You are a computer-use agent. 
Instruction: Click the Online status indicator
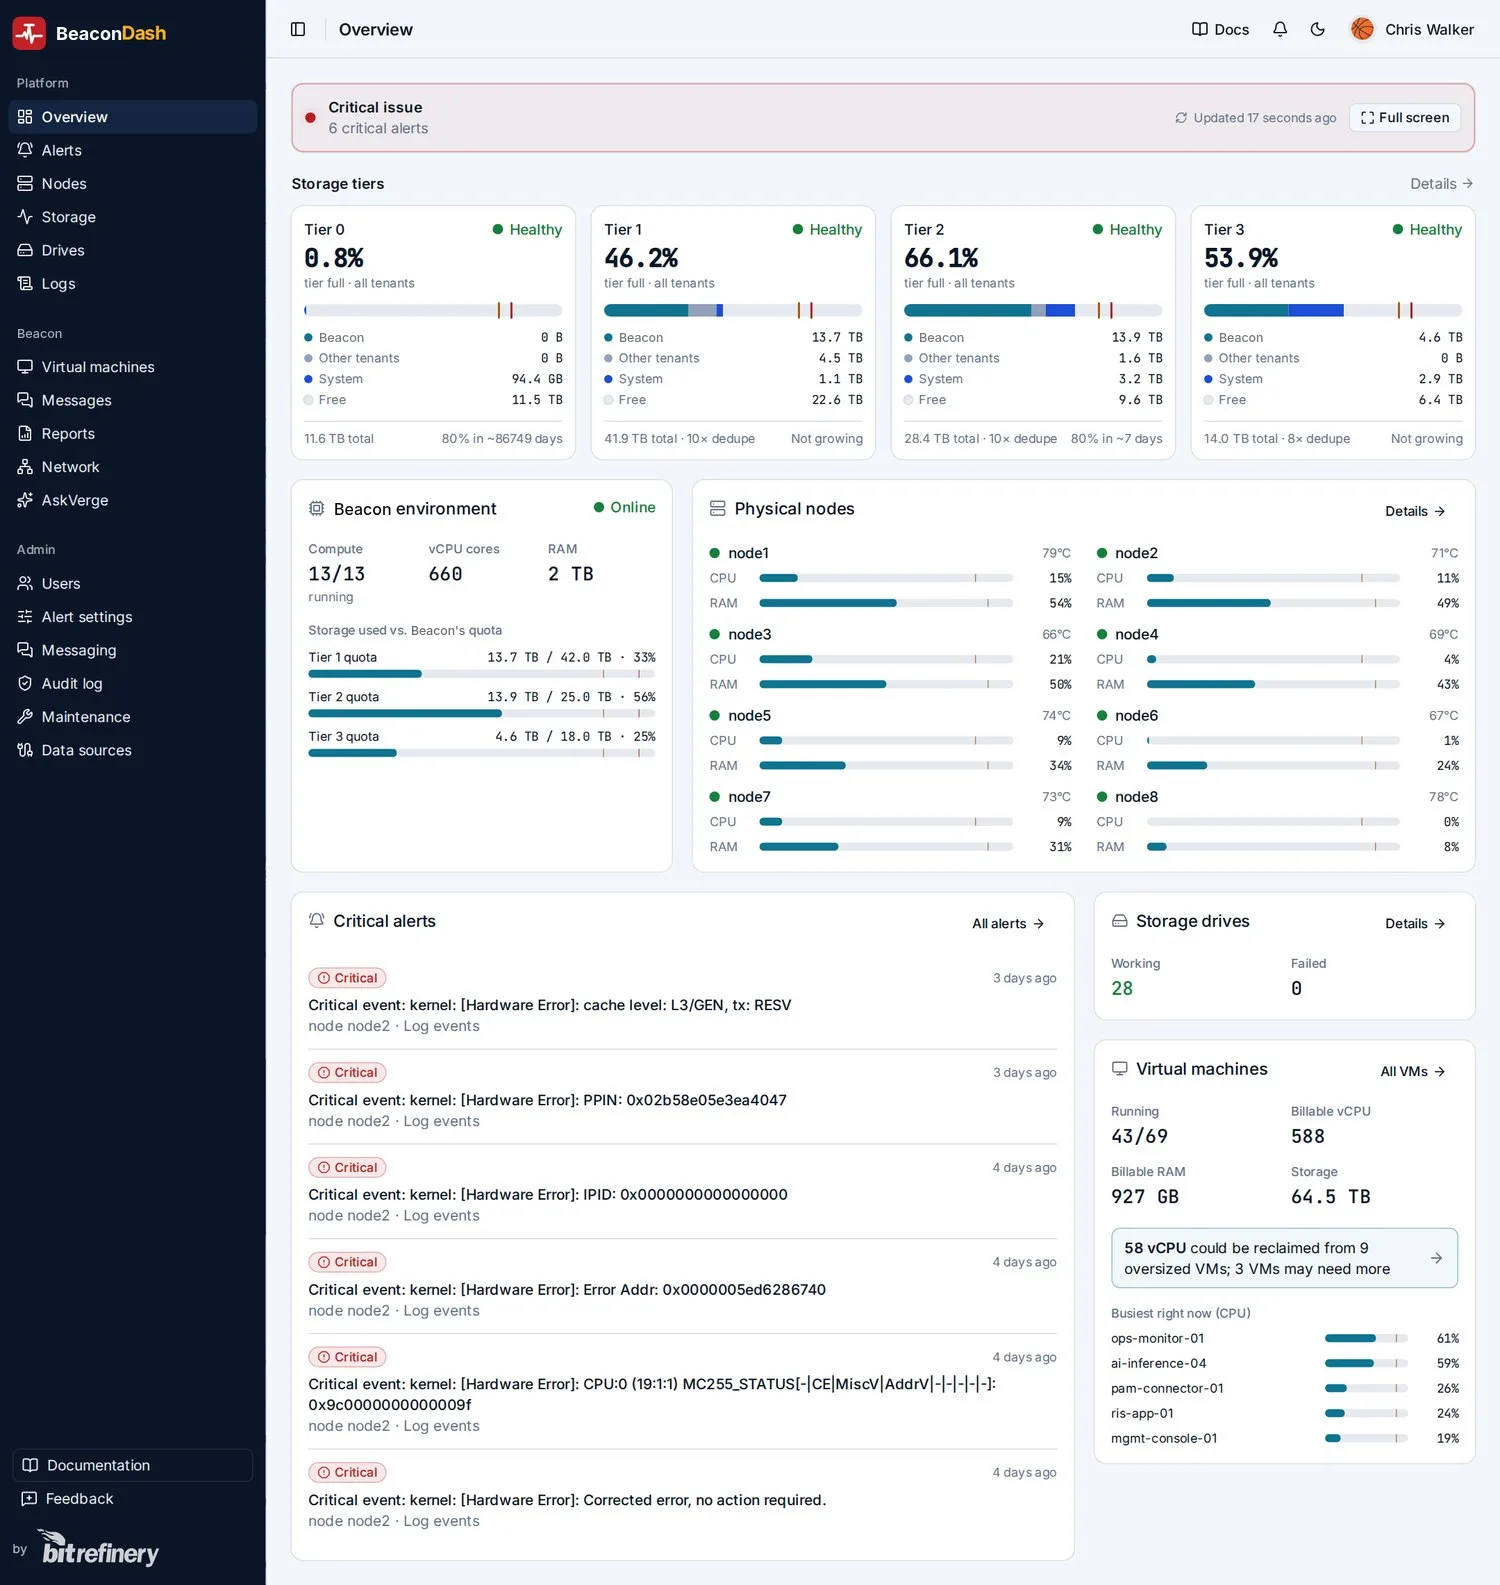(x=624, y=507)
